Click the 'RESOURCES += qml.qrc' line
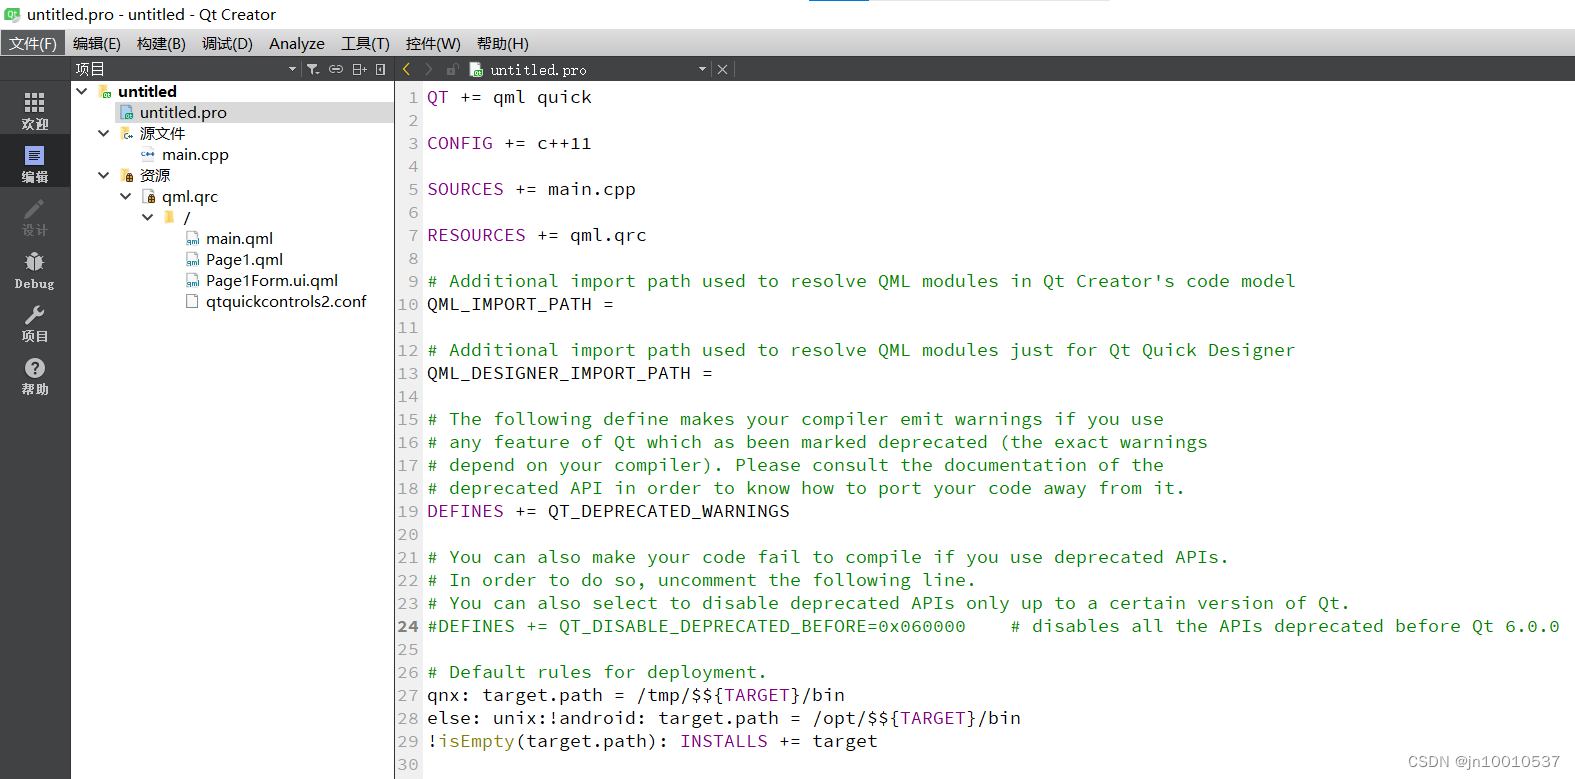 pyautogui.click(x=537, y=235)
